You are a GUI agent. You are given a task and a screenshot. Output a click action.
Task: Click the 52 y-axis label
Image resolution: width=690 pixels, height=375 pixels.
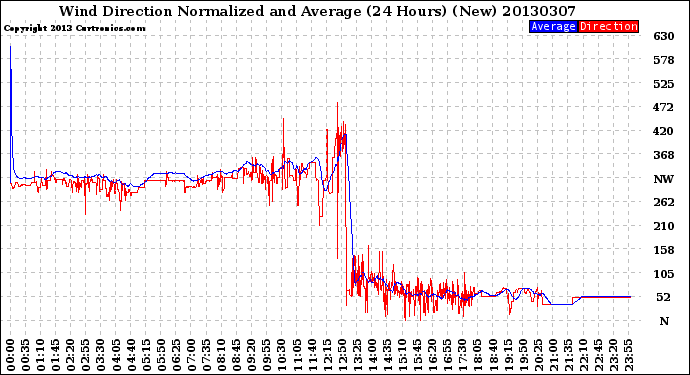(664, 297)
